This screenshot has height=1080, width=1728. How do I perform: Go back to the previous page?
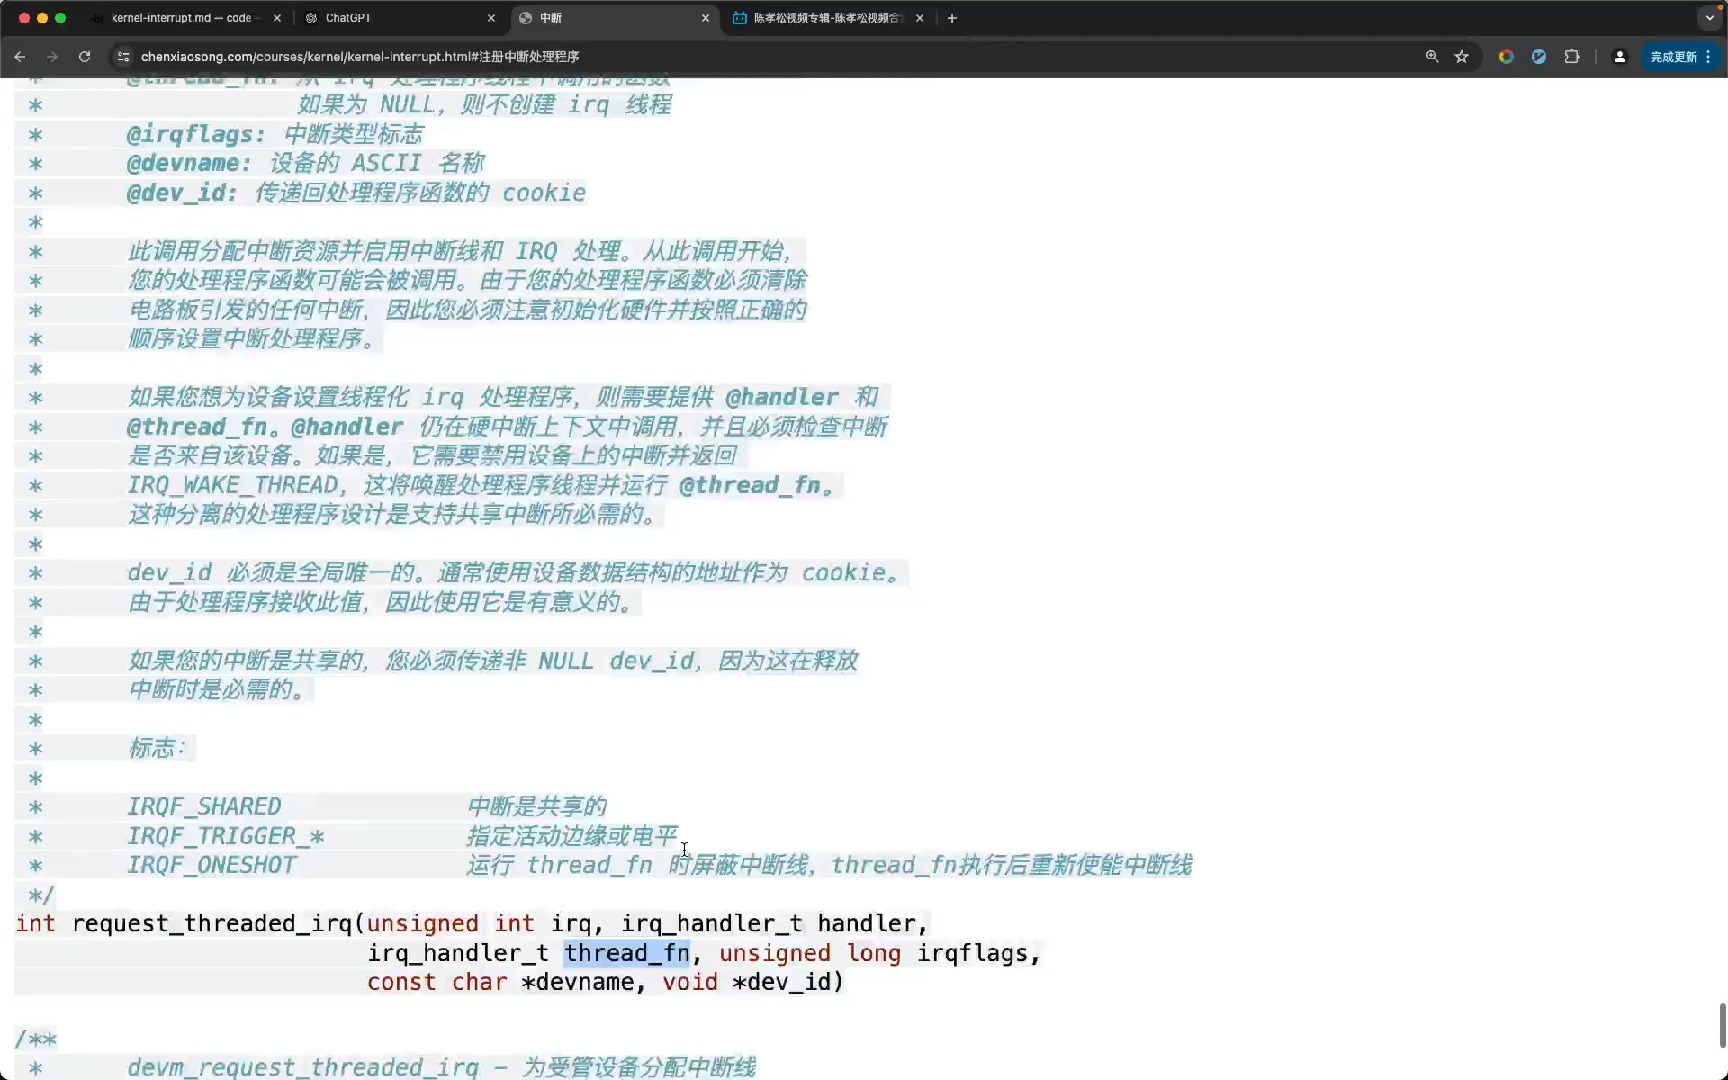(20, 57)
